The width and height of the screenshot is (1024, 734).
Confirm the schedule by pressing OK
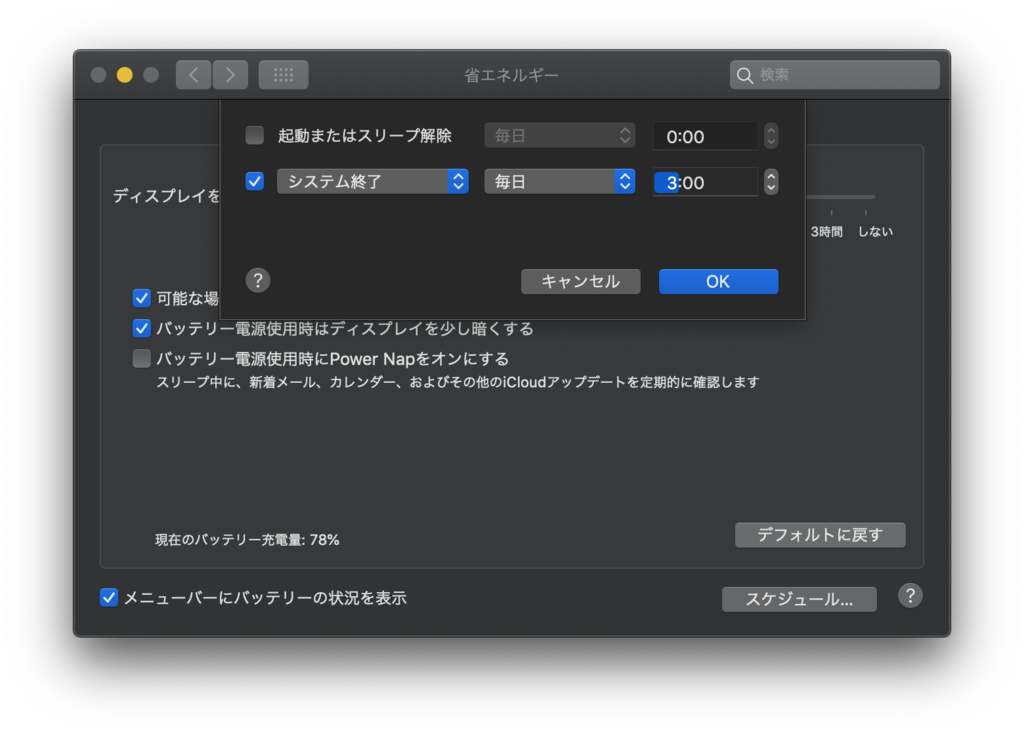[x=718, y=281]
